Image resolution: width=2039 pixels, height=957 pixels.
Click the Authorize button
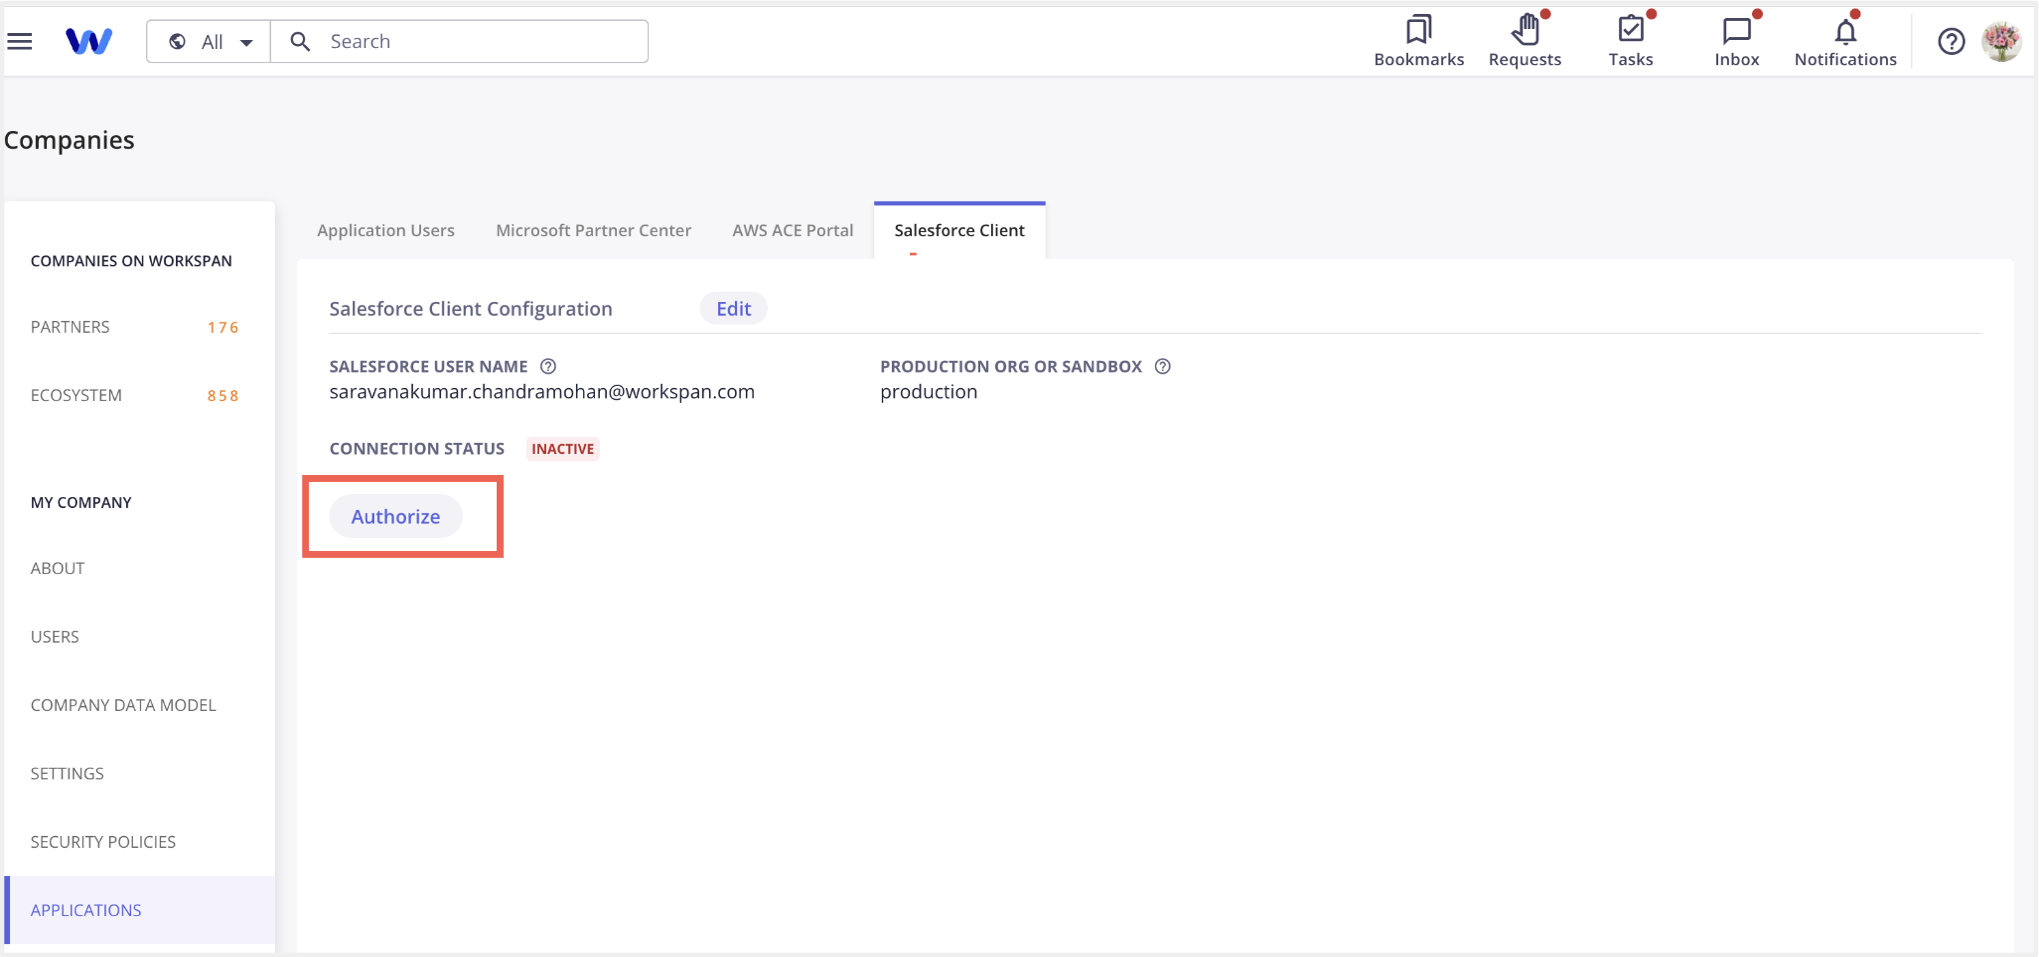click(396, 516)
